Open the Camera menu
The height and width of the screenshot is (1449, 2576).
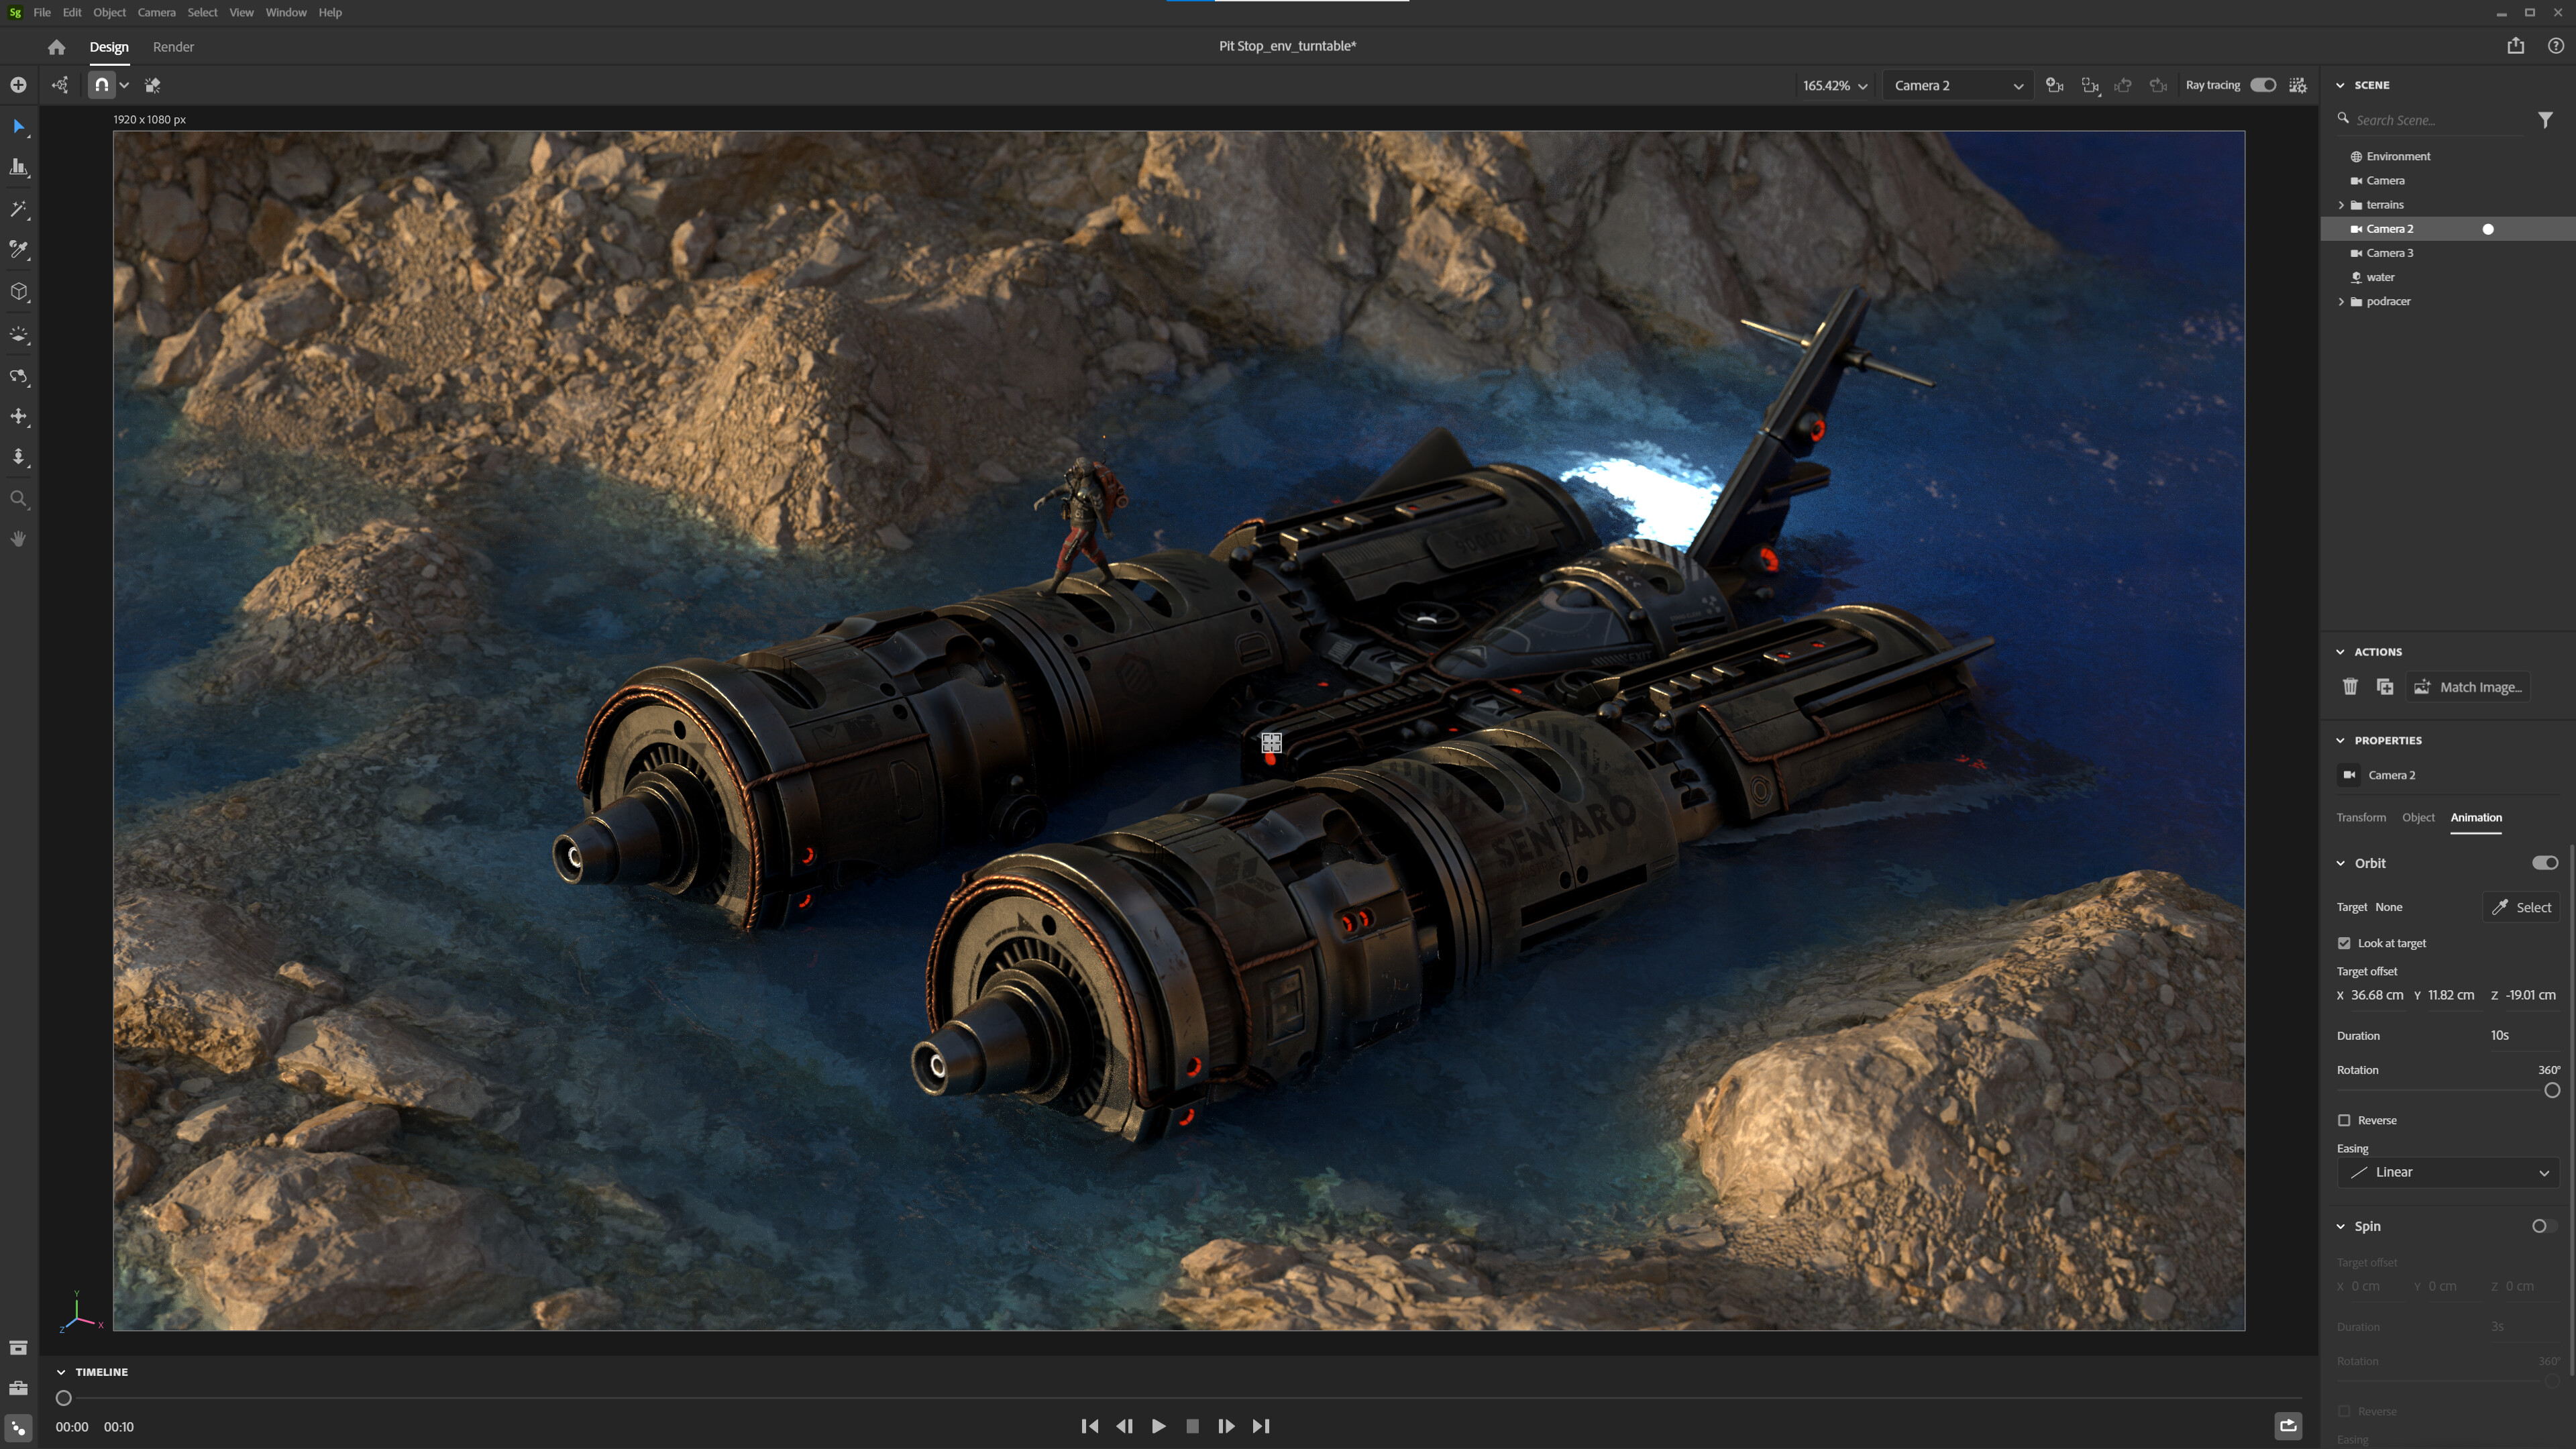click(156, 12)
